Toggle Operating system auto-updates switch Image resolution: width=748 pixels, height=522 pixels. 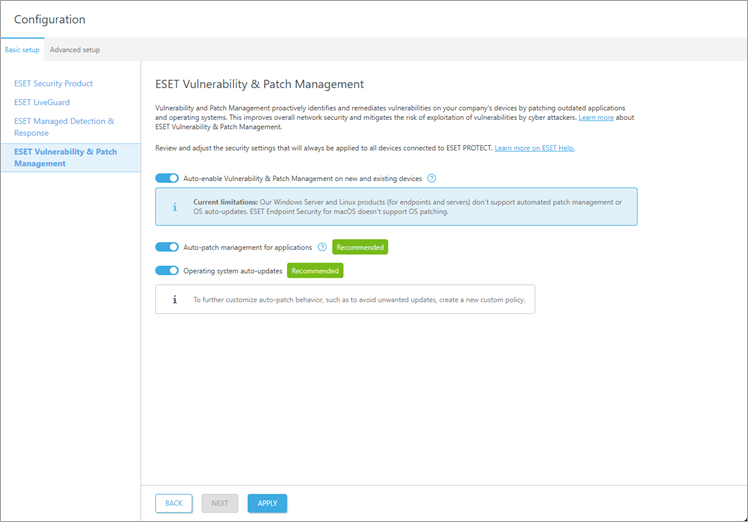tap(167, 271)
